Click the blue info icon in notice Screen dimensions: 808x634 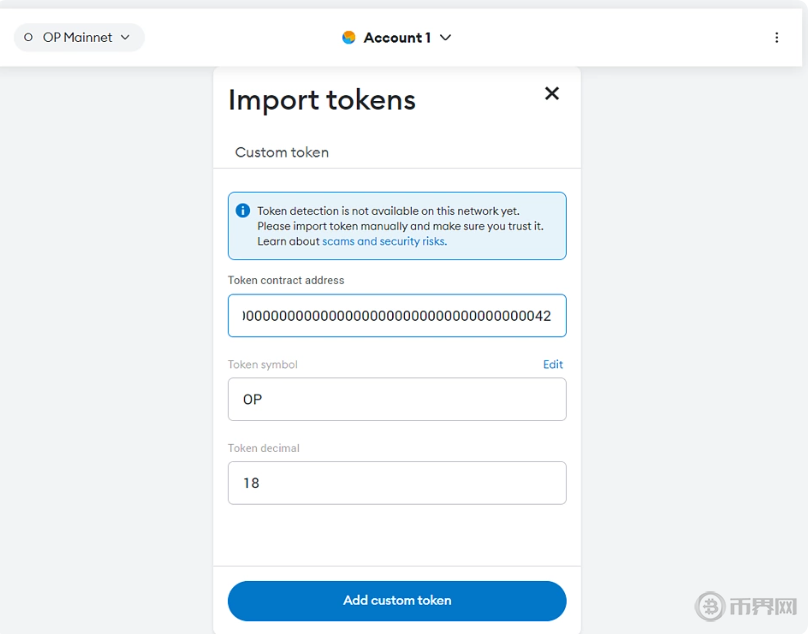(242, 211)
